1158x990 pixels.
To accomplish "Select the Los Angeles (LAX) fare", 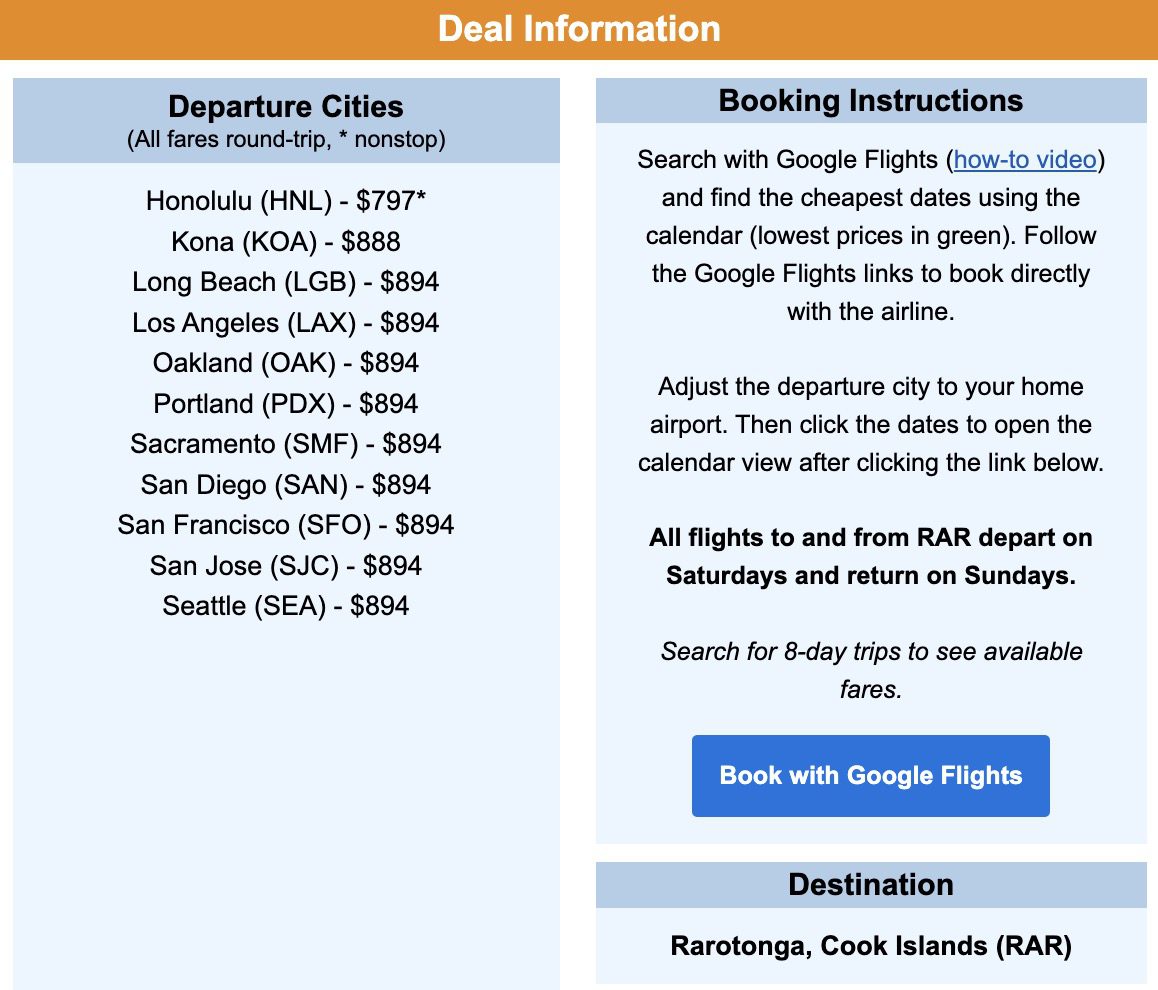I will [x=285, y=322].
